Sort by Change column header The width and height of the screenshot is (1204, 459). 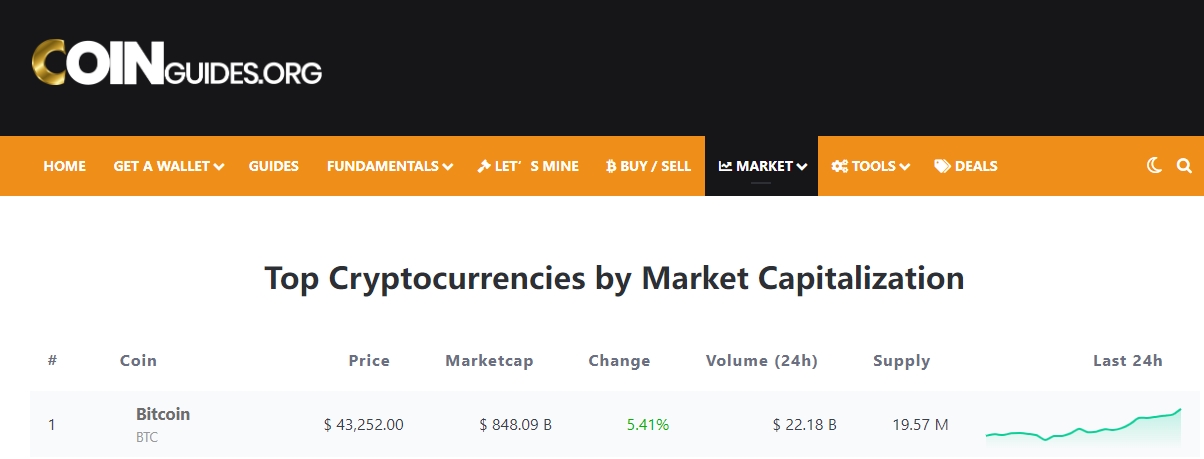pyautogui.click(x=619, y=361)
